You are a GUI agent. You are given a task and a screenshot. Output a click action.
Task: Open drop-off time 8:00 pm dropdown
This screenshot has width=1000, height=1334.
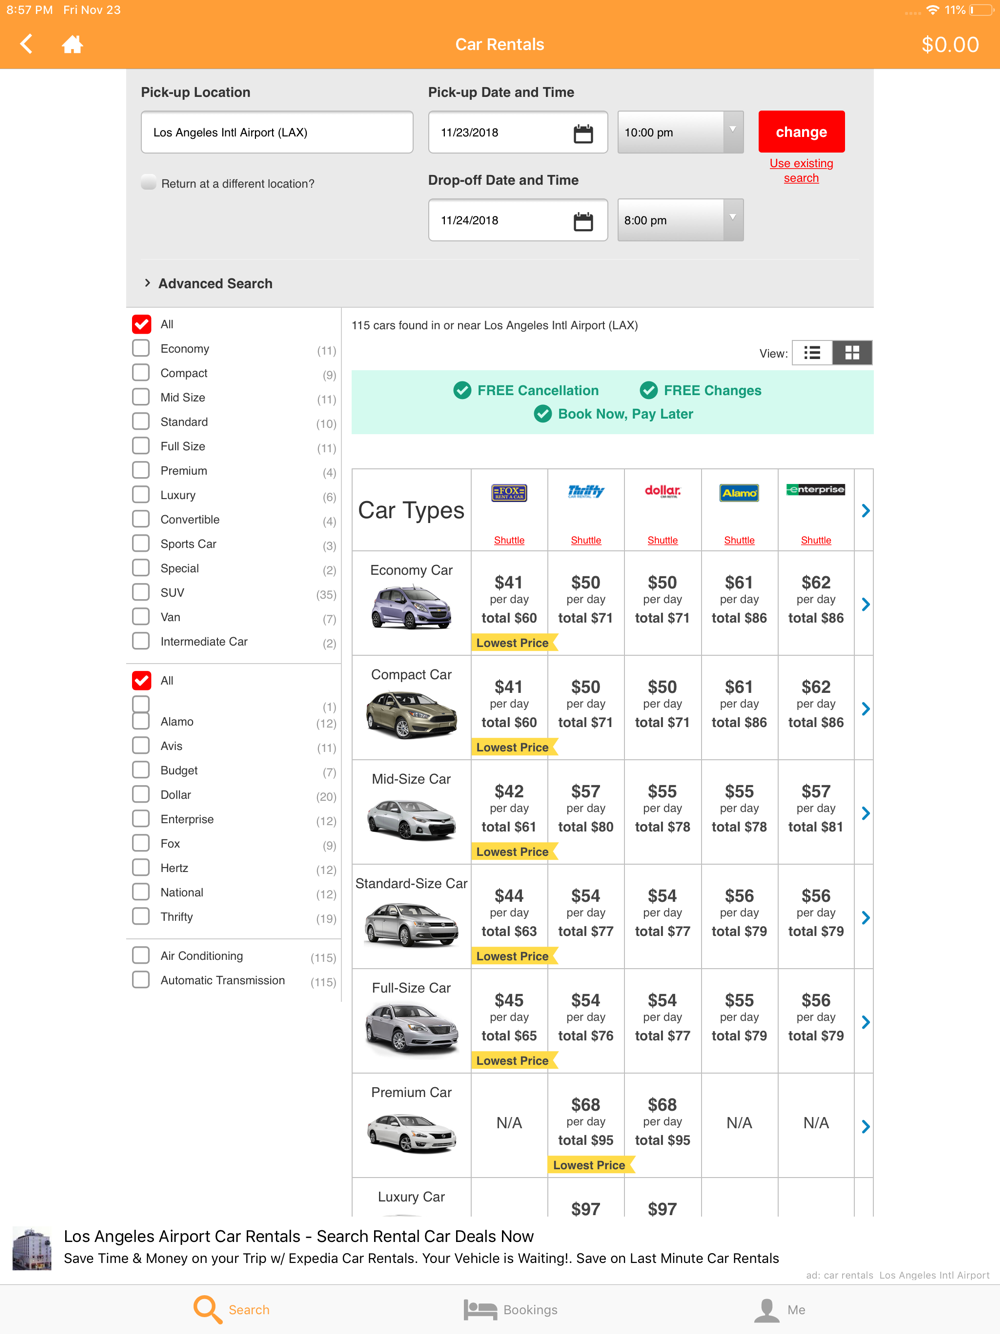coord(680,220)
